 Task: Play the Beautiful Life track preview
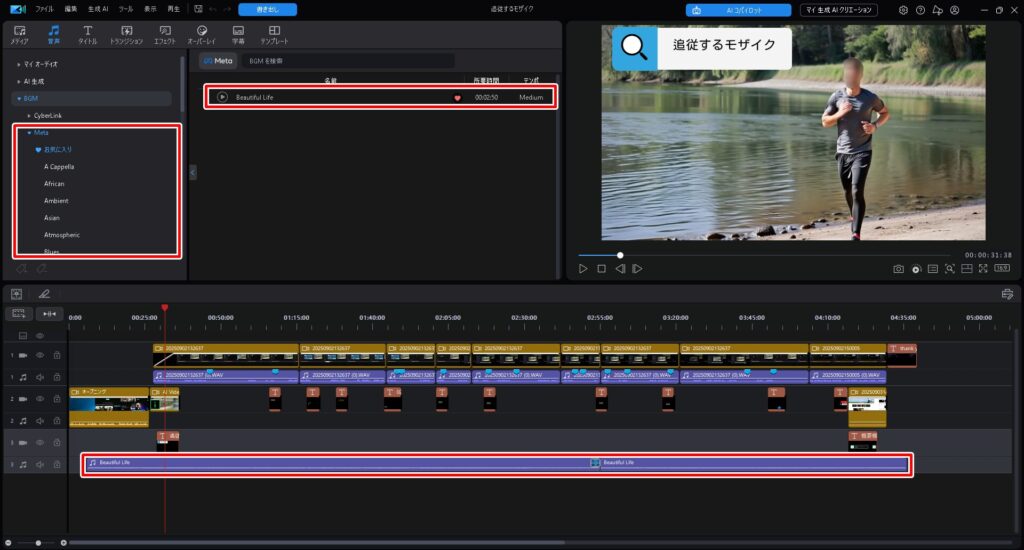pyautogui.click(x=222, y=97)
